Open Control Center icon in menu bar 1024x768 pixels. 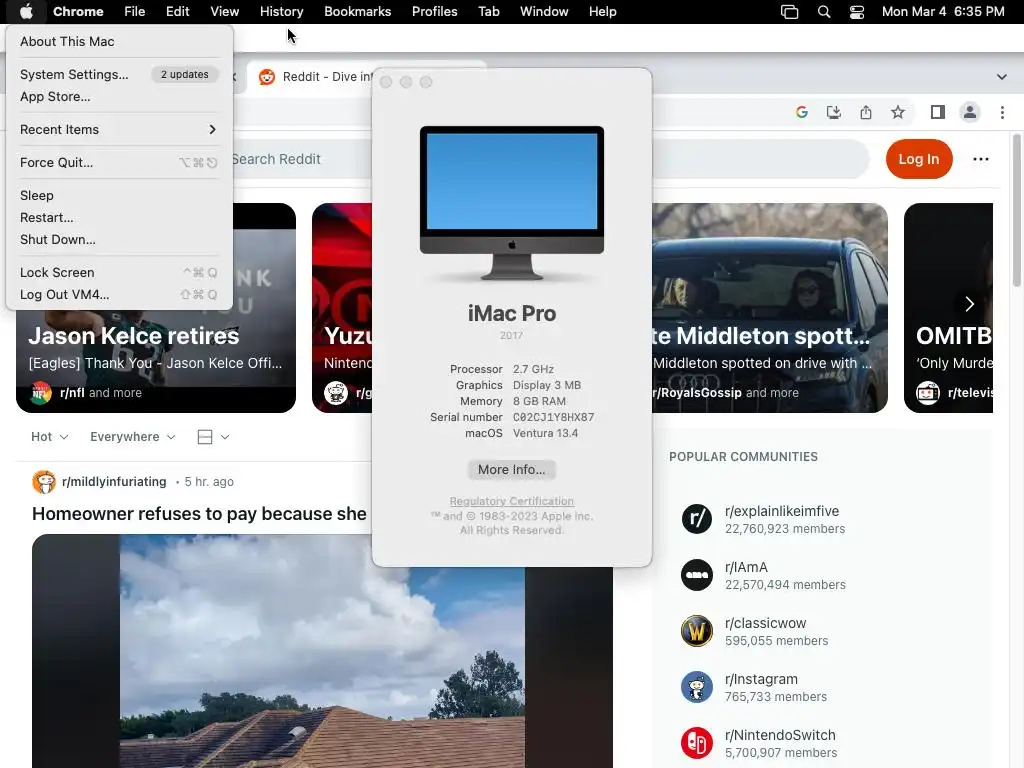point(857,12)
